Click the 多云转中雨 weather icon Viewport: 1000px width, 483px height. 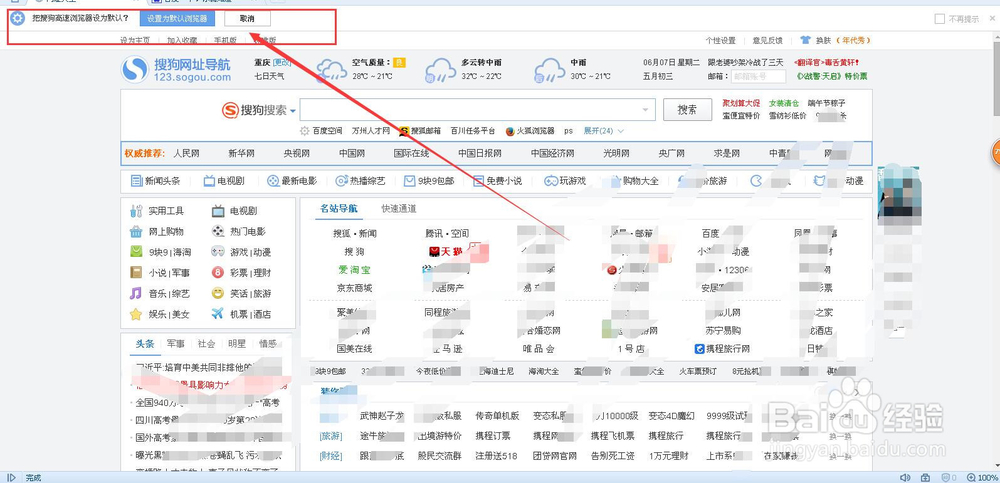(441, 70)
